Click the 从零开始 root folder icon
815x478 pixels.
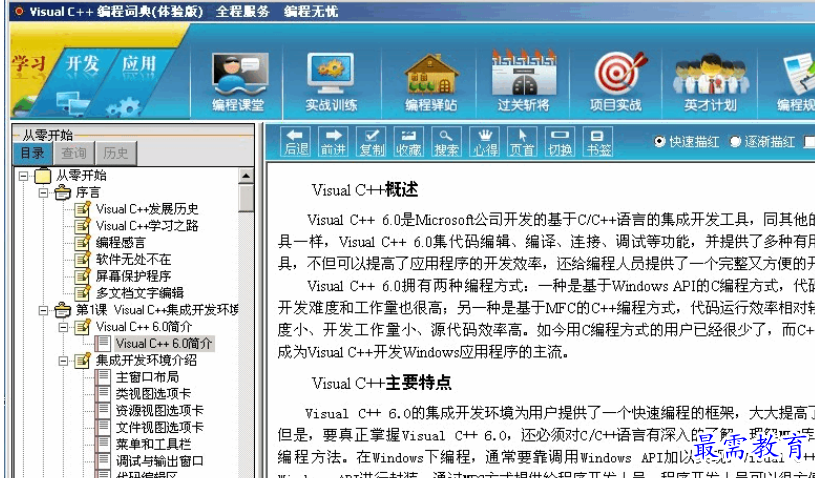click(43, 176)
